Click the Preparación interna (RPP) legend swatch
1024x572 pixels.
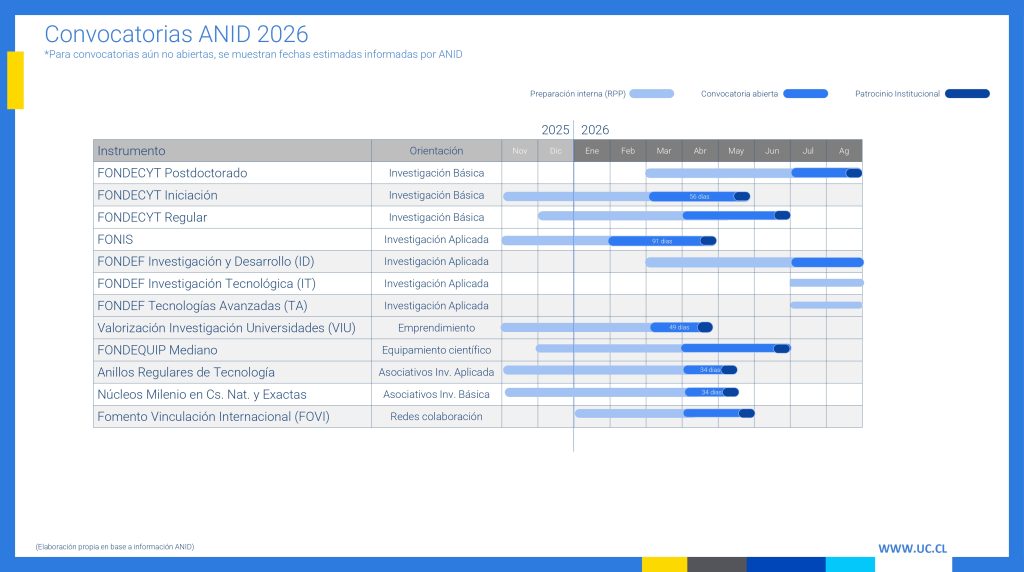(x=652, y=94)
